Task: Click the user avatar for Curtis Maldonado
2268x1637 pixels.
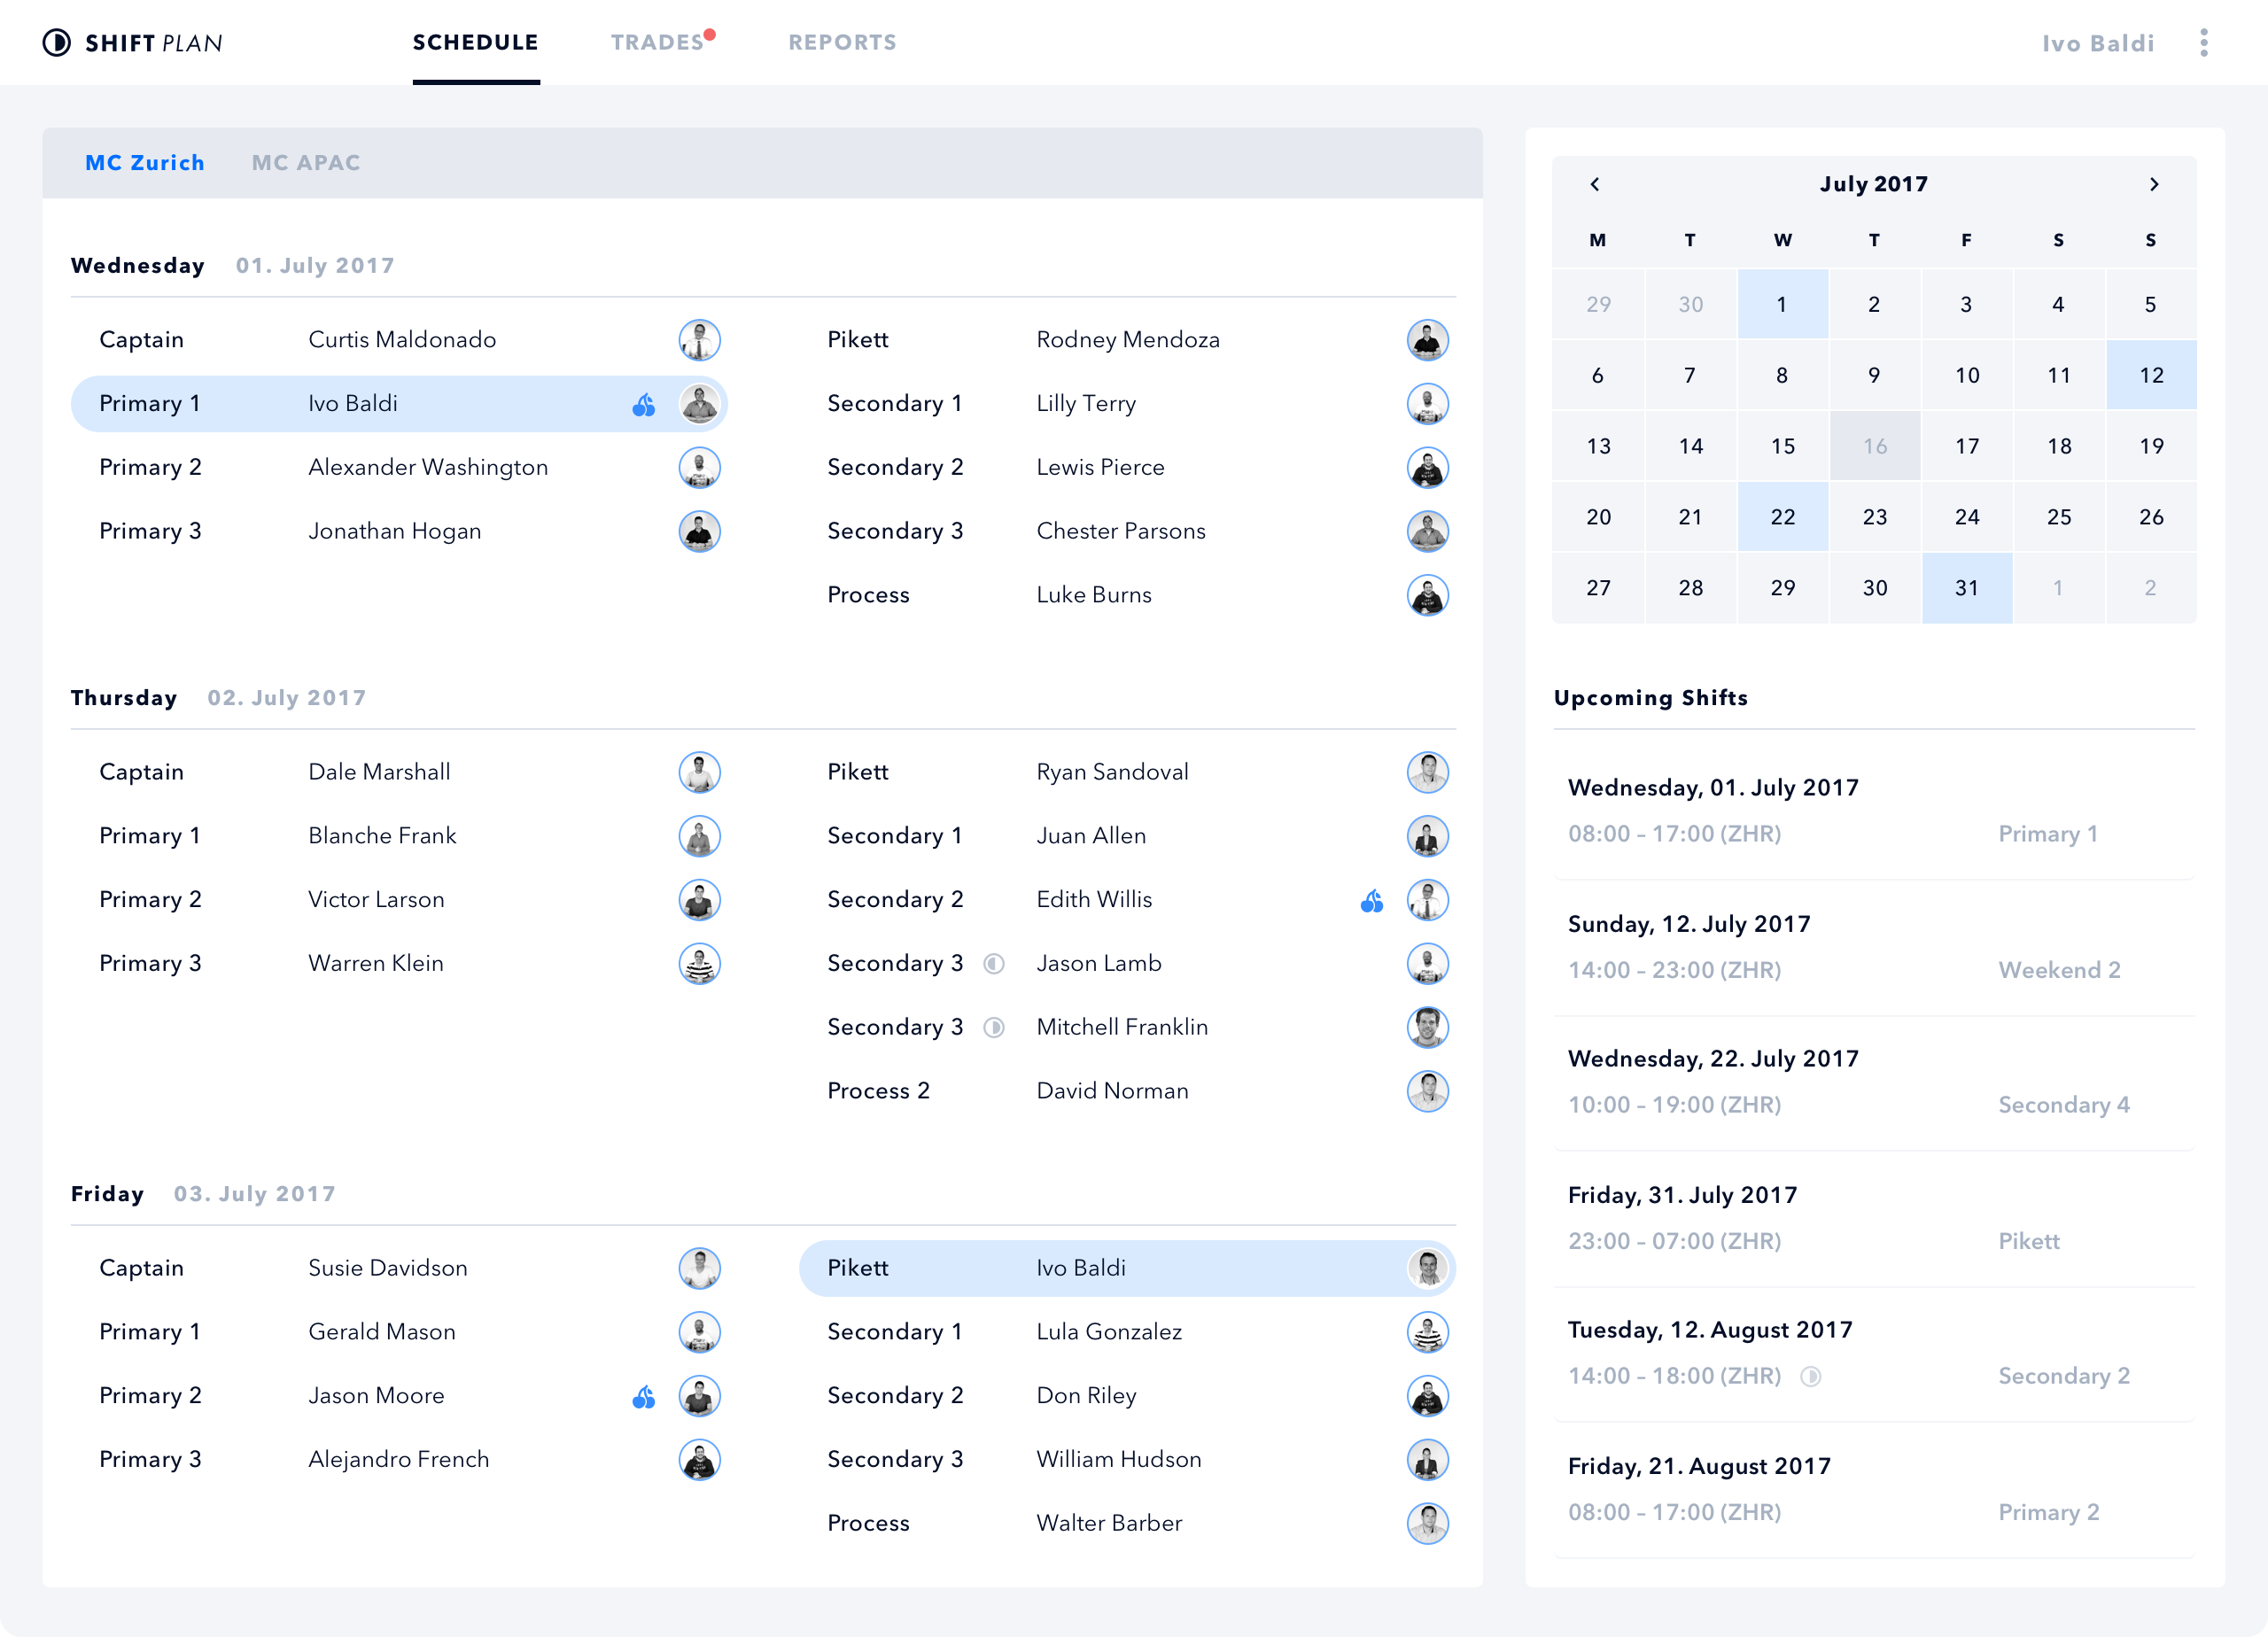Action: pyautogui.click(x=697, y=340)
